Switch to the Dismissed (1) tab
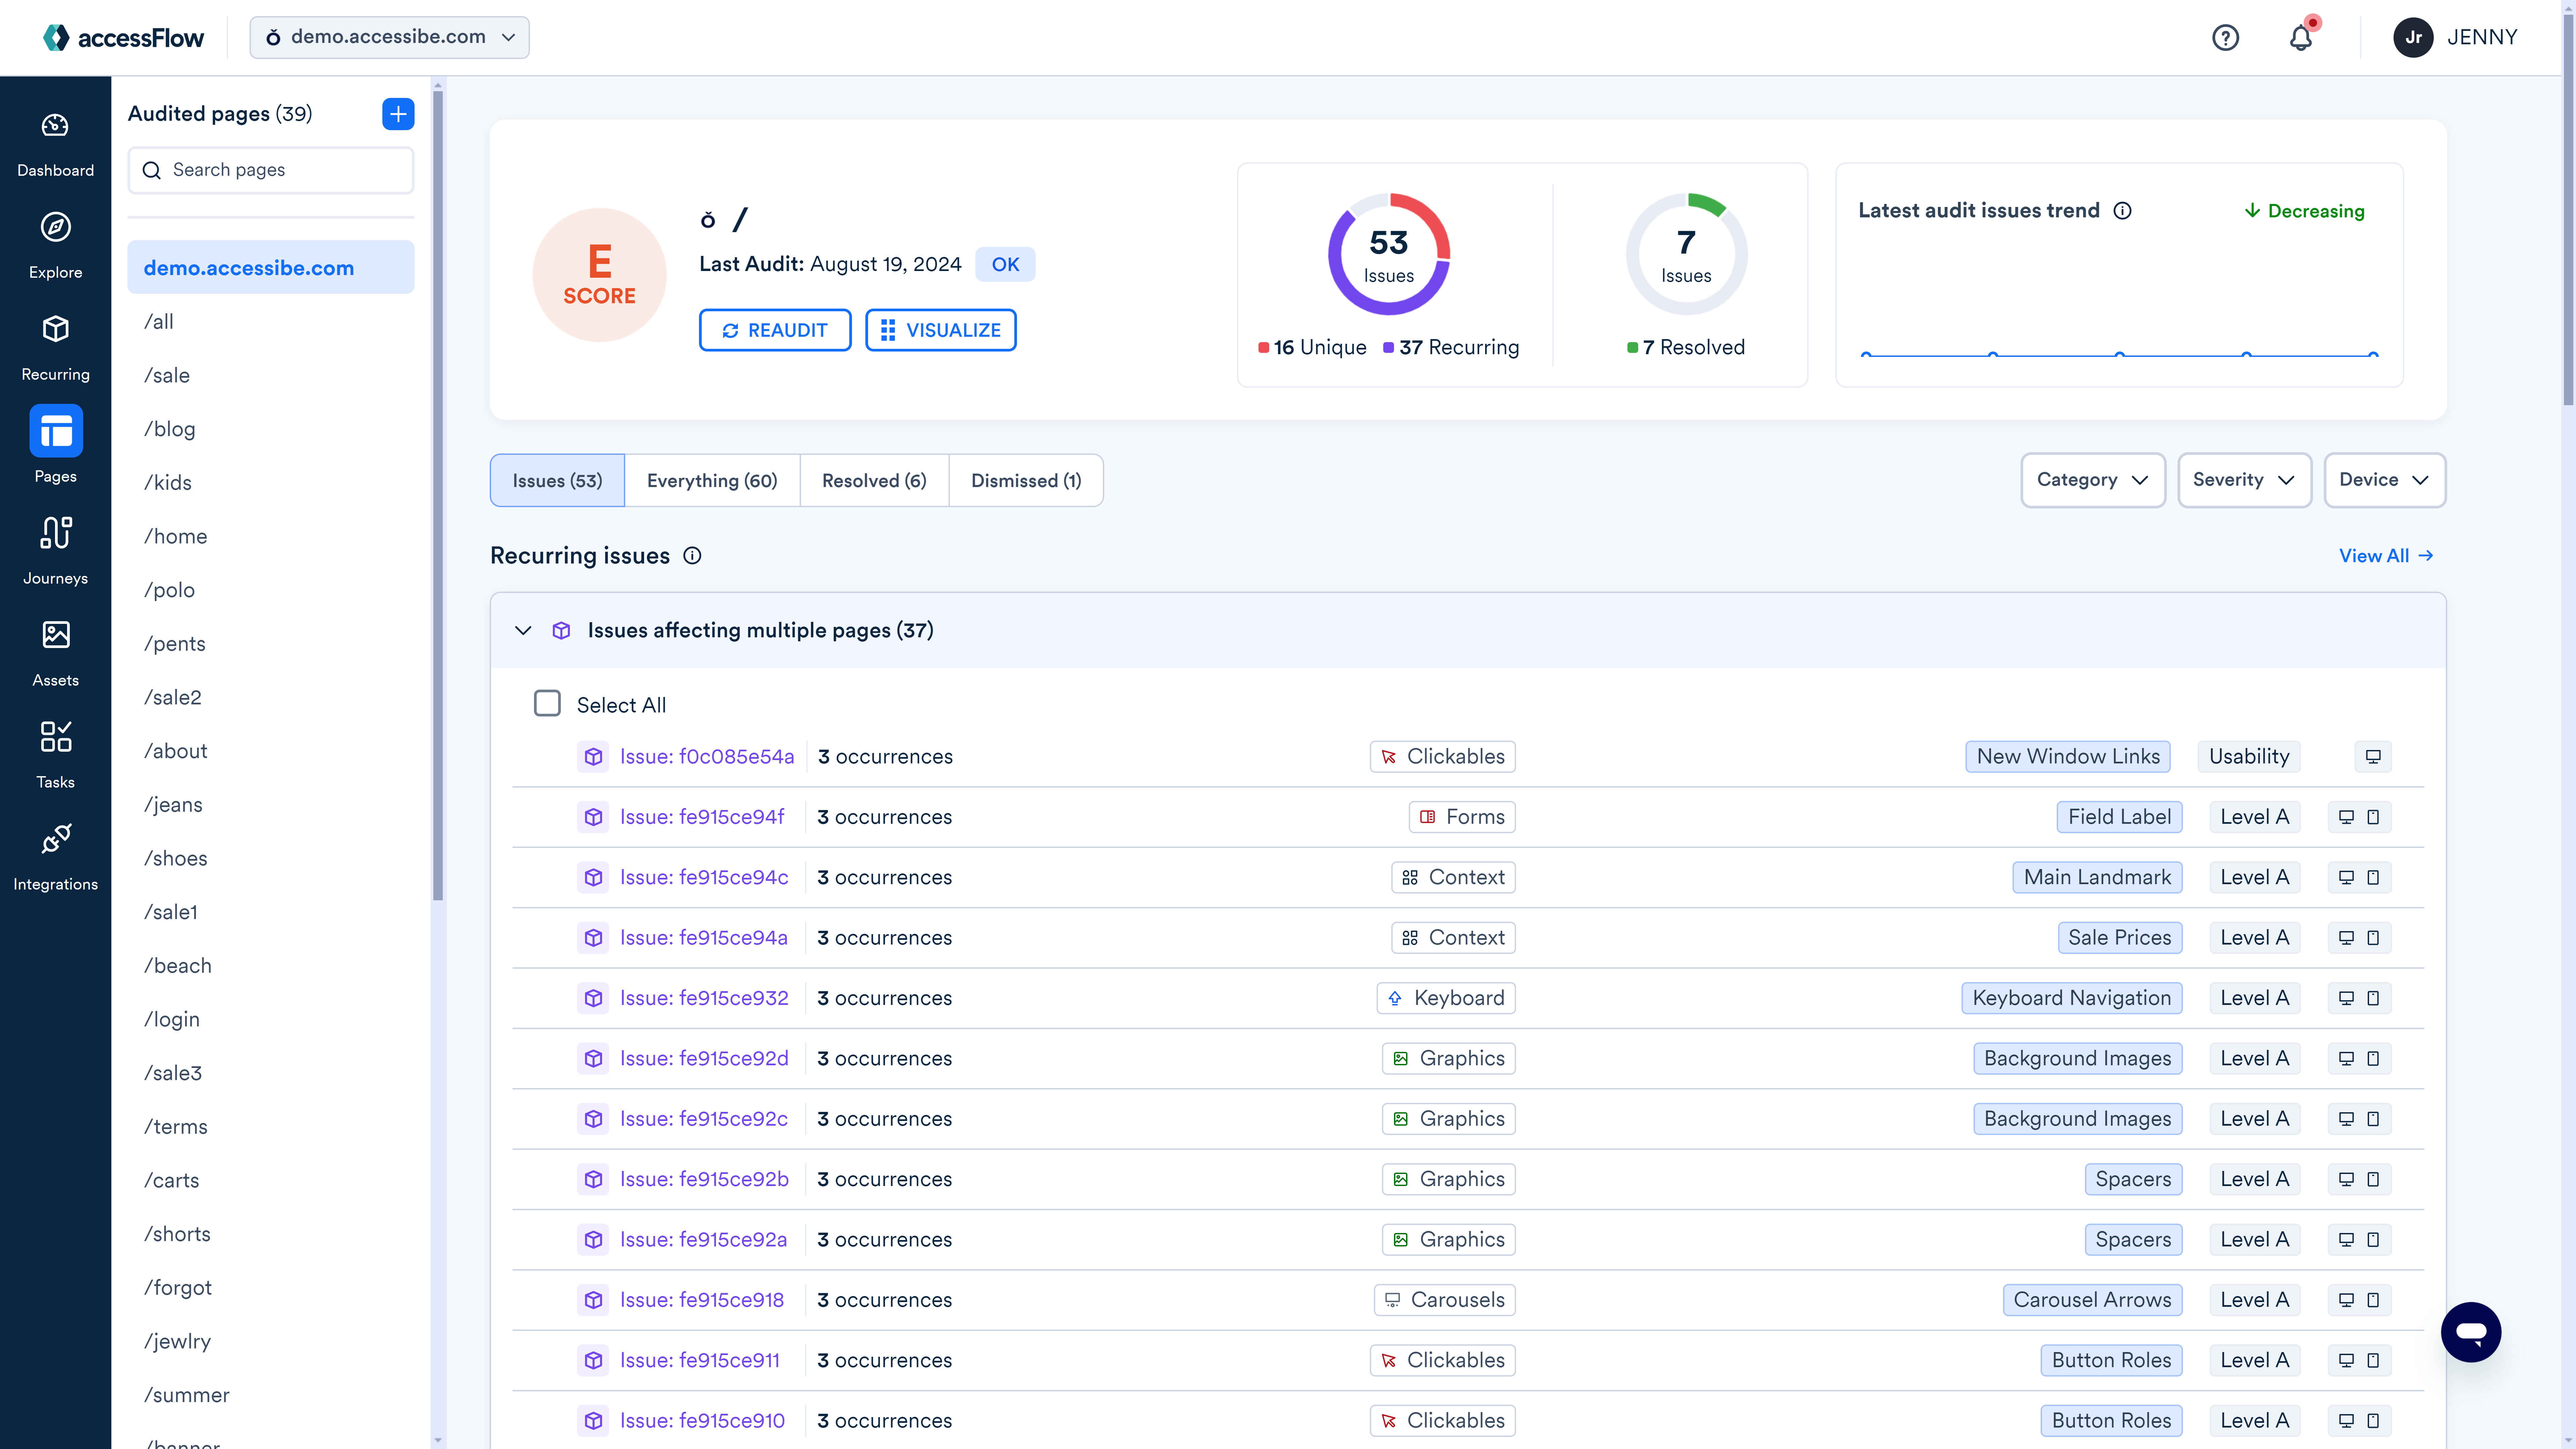 (1026, 481)
